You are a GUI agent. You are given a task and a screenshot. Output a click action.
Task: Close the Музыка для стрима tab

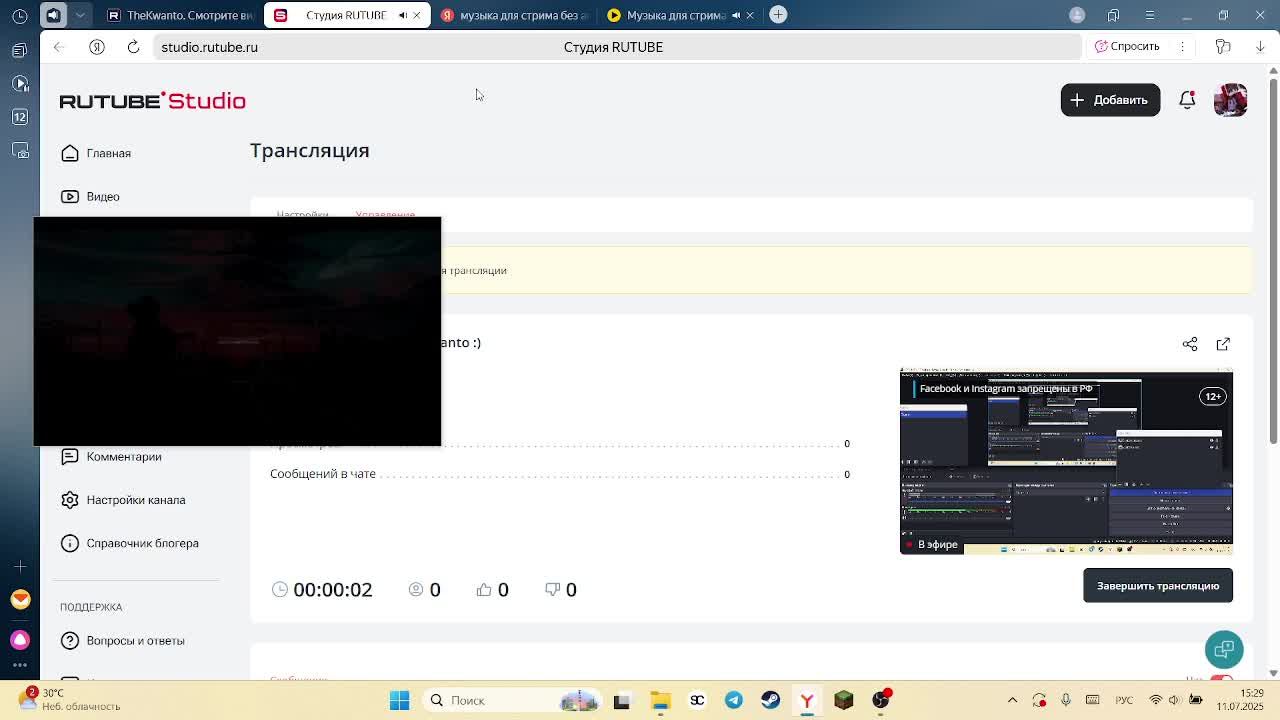[x=749, y=15]
